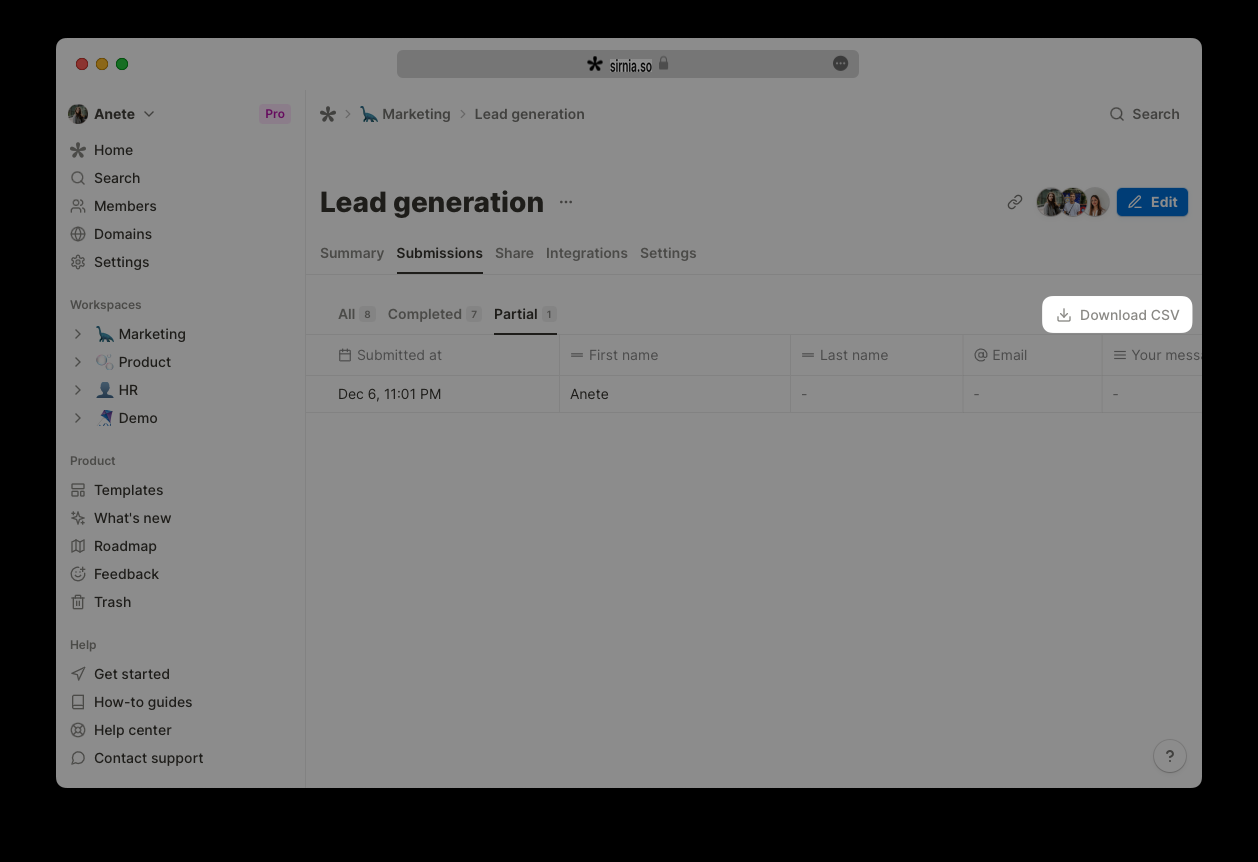Screen dimensions: 1258x862
Task: Click the Lead generation breadcrumb
Action: pos(529,114)
